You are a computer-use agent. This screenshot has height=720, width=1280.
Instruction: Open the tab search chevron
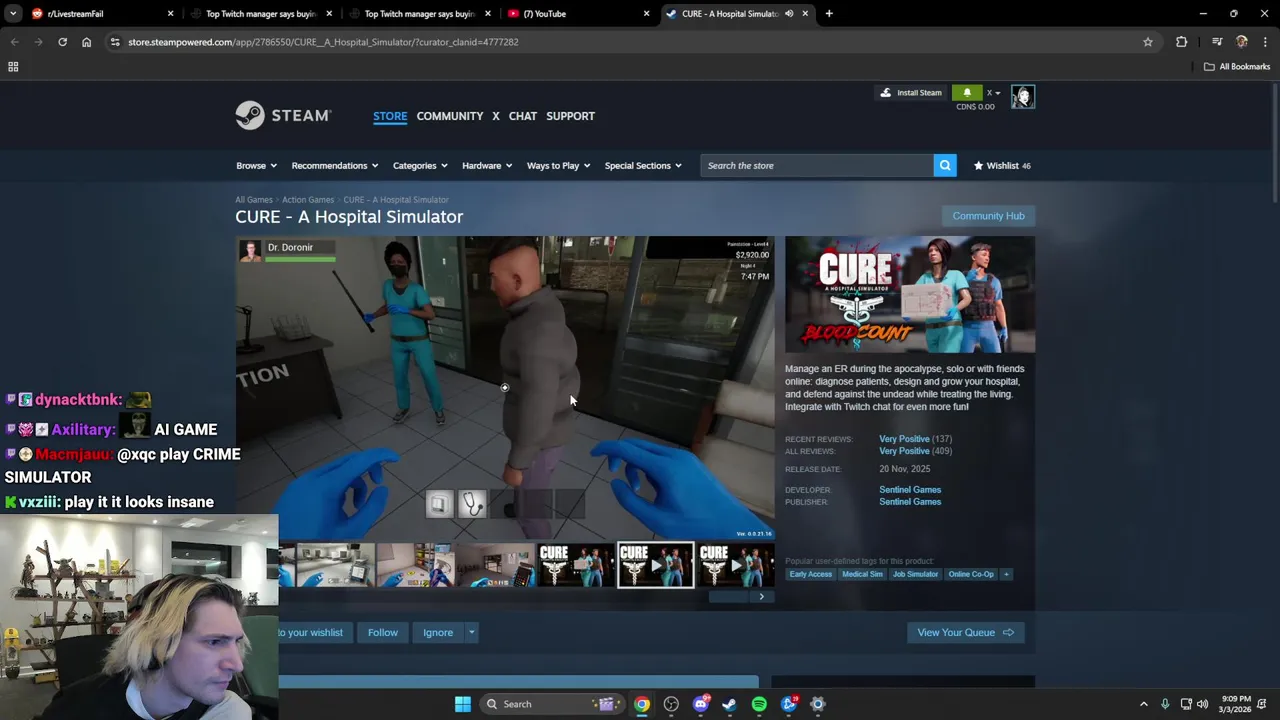[x=12, y=14]
